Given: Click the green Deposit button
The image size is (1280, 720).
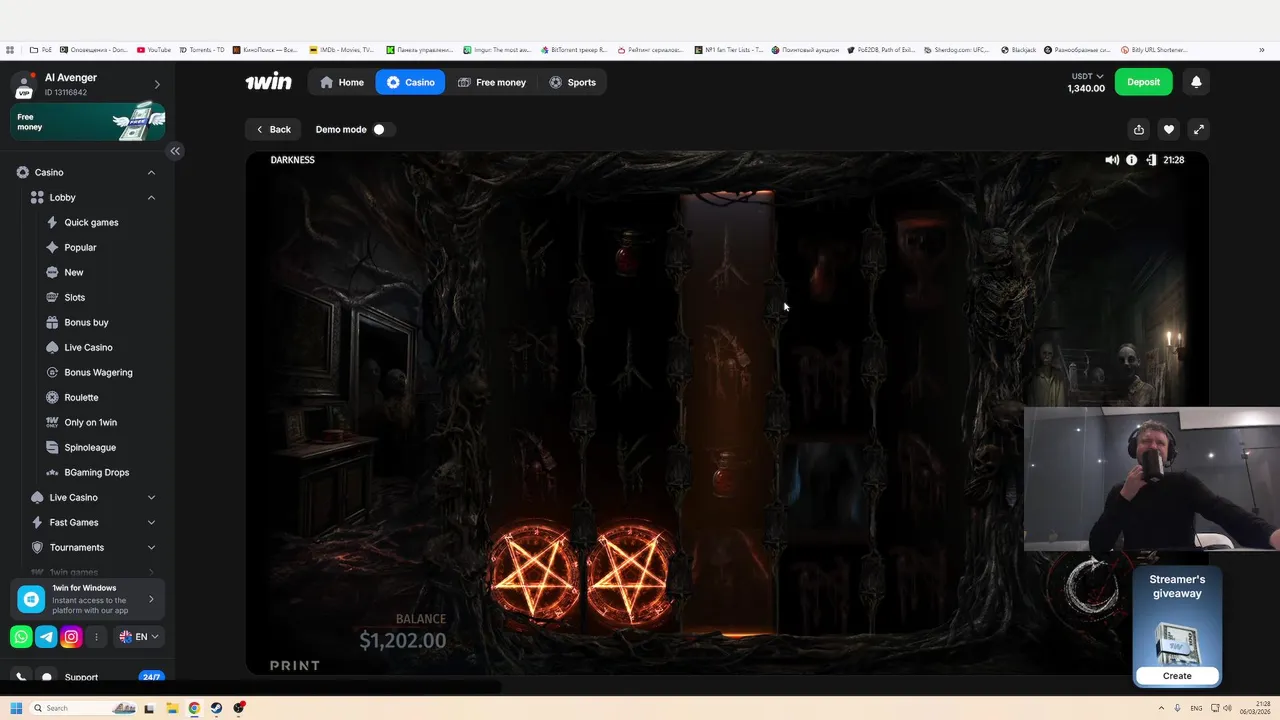Looking at the screenshot, I should coord(1144,82).
